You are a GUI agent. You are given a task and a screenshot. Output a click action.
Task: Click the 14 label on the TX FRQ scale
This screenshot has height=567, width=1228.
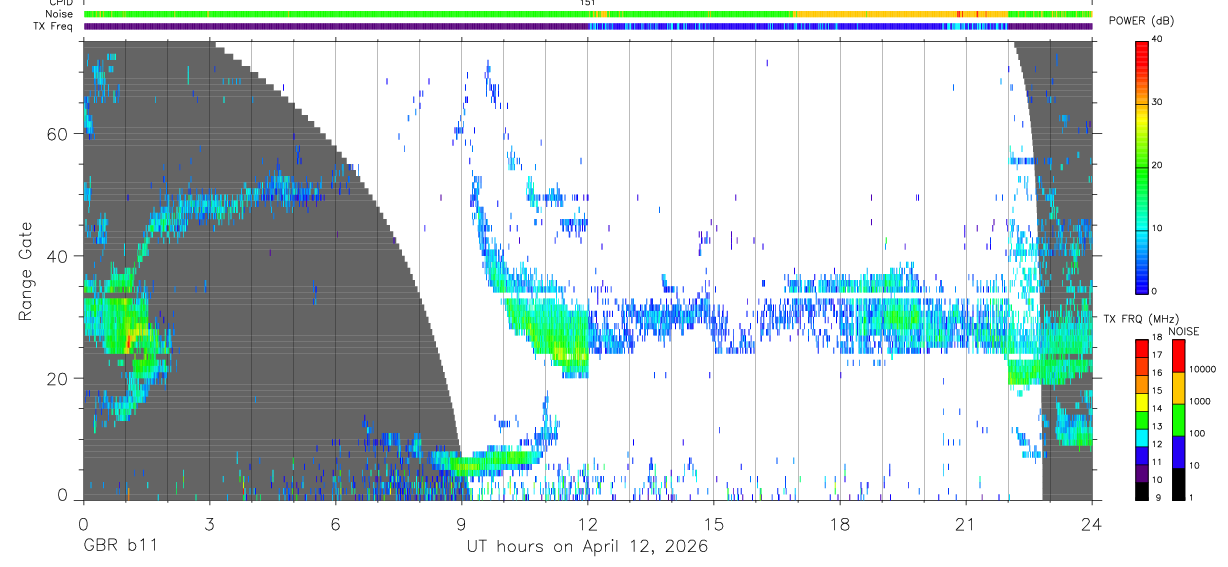(1158, 409)
